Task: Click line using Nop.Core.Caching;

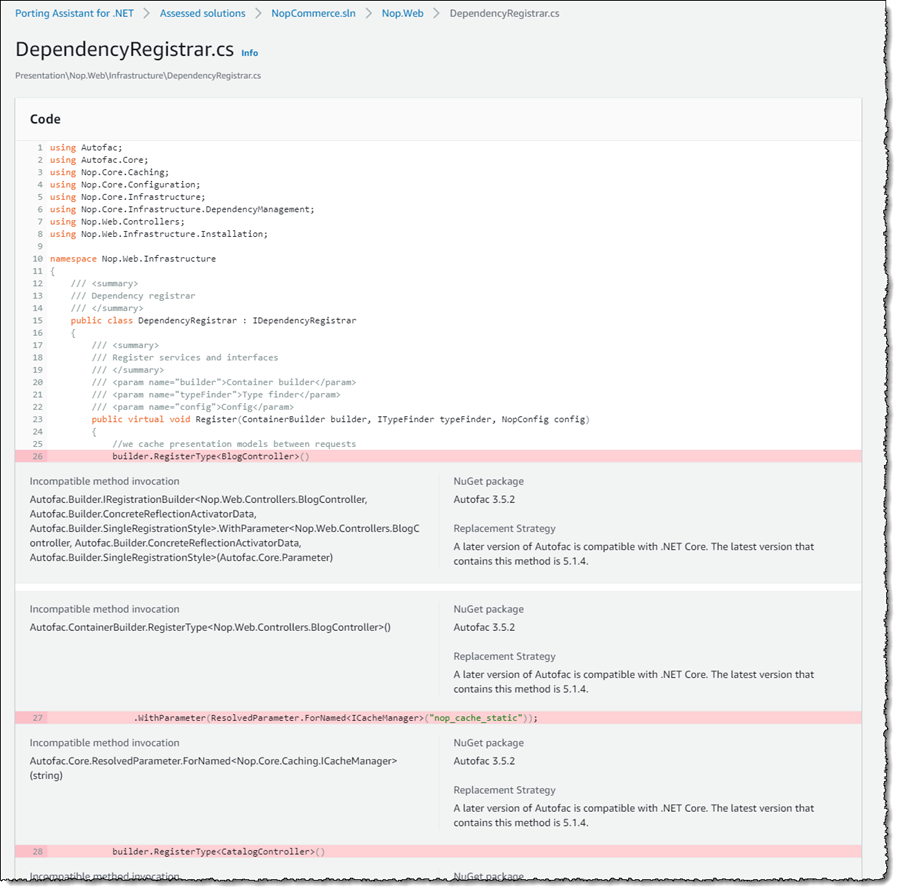Action: [109, 172]
